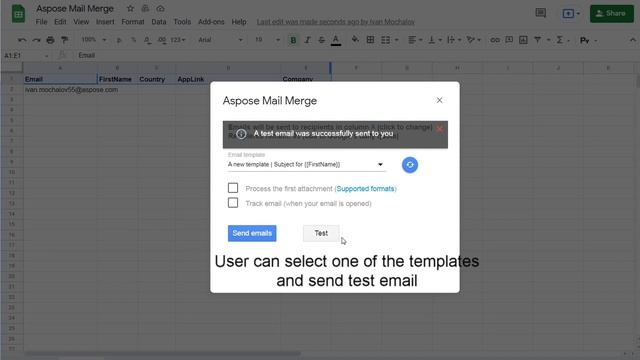Open the font size dropdown
Image resolution: width=640 pixels, height=360 pixels.
click(267, 40)
